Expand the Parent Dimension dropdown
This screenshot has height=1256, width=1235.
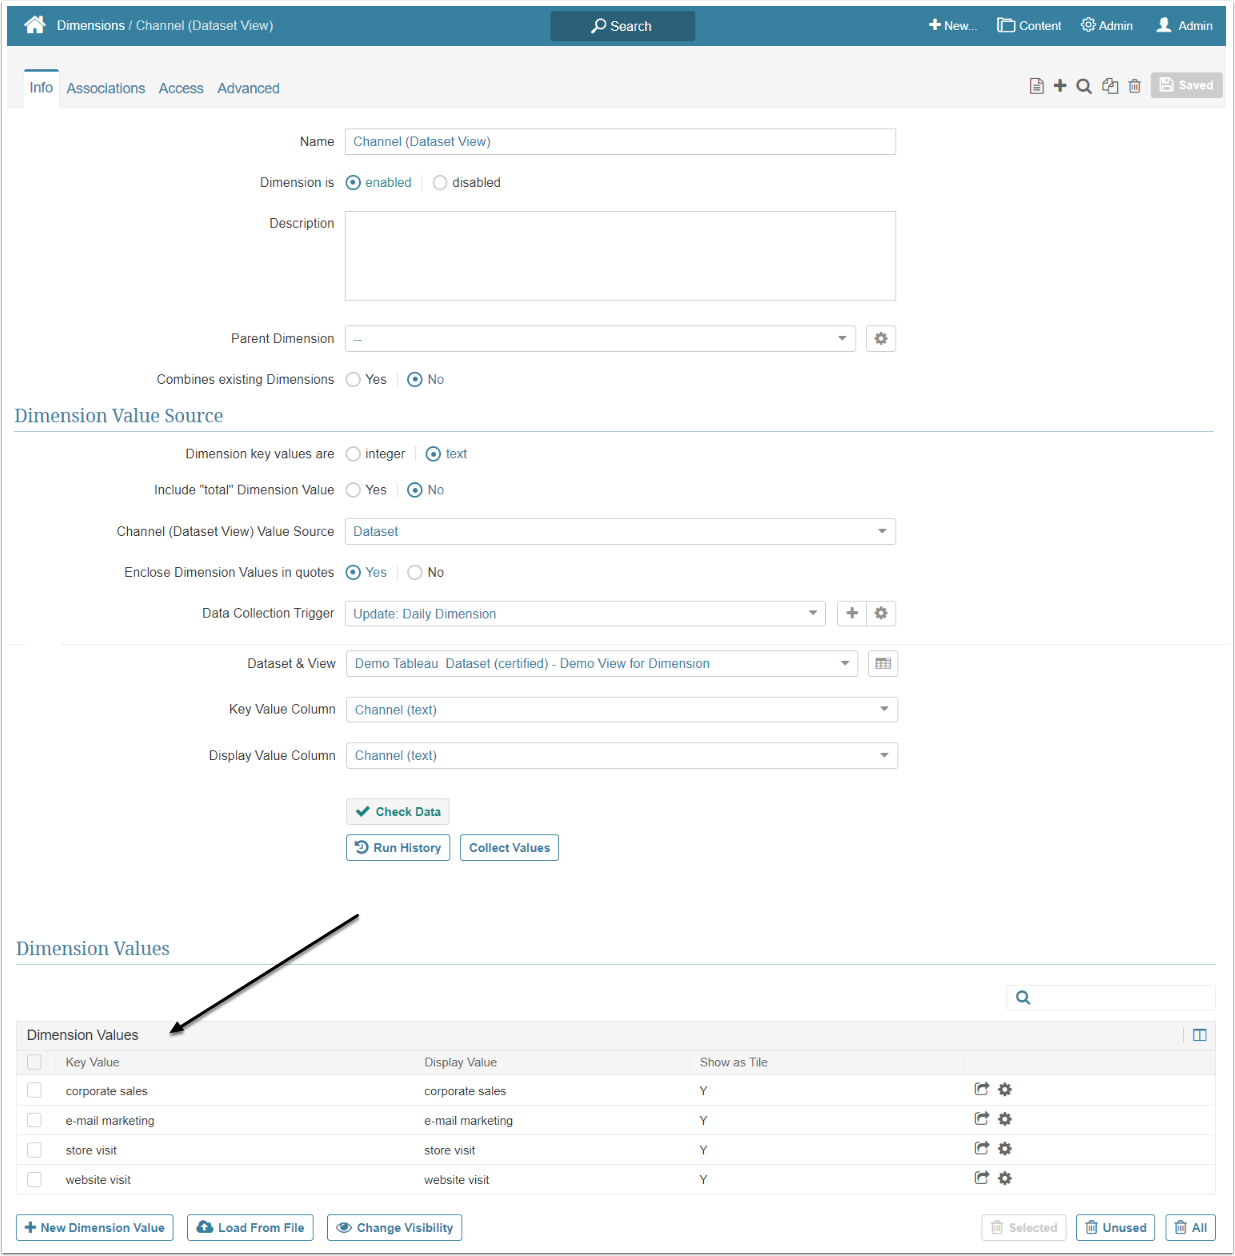(600, 339)
